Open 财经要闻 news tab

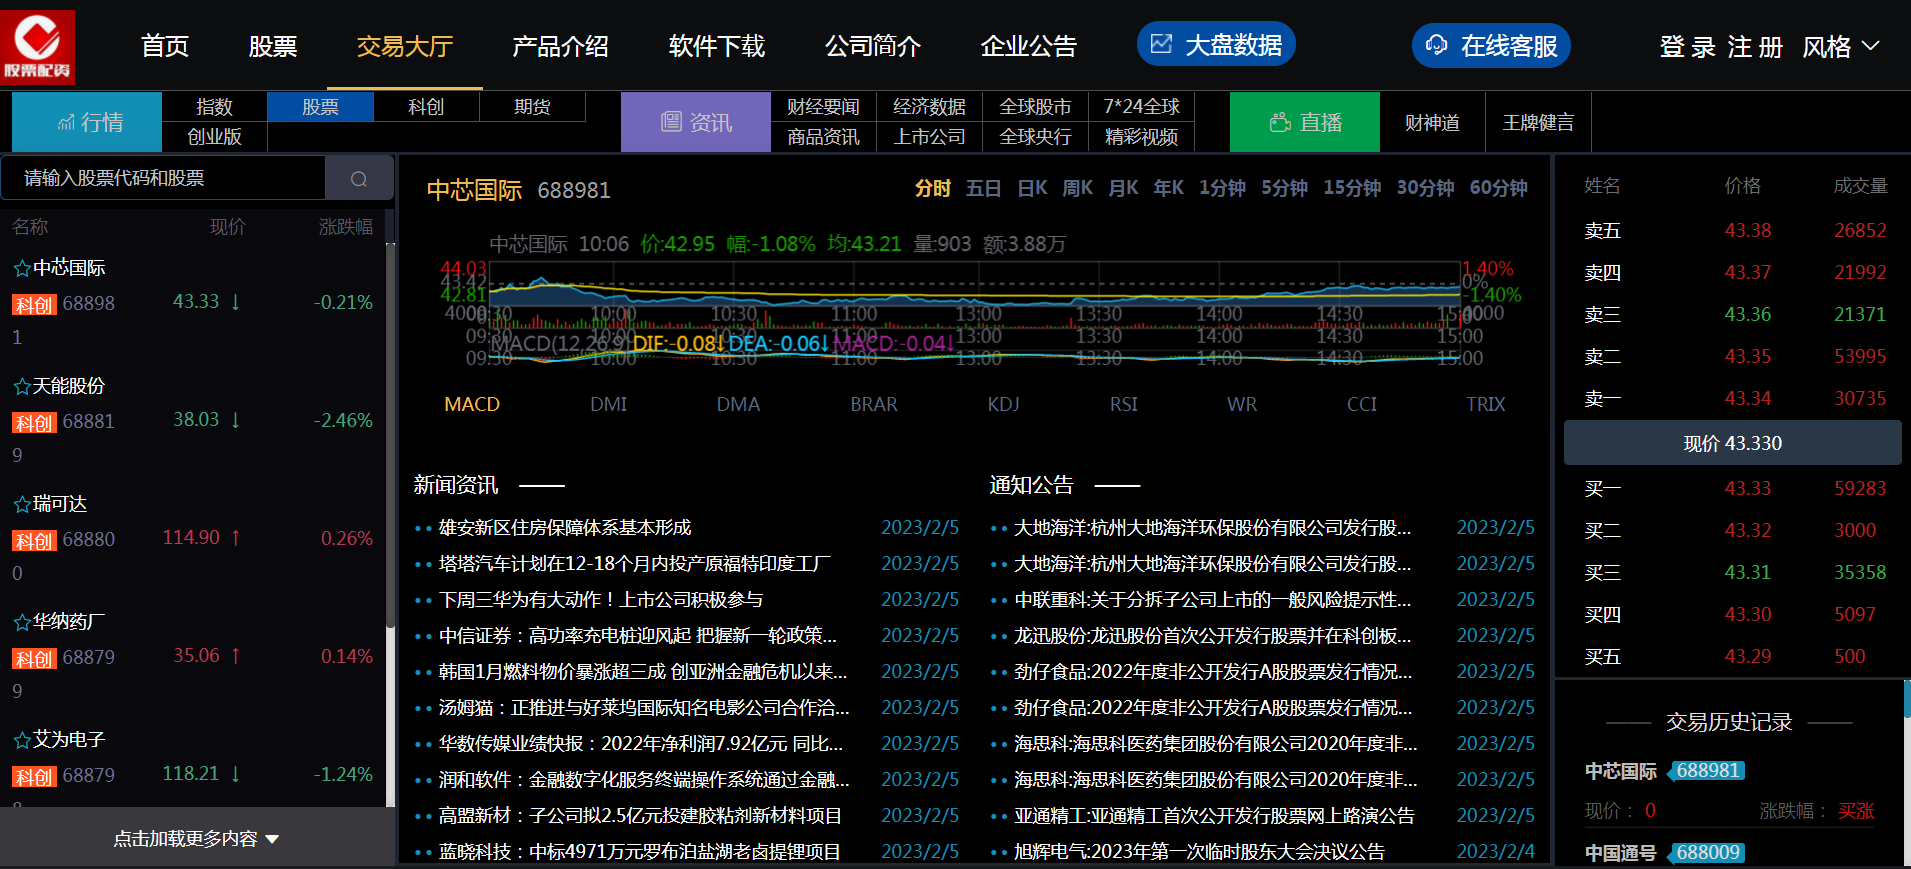pyautogui.click(x=824, y=107)
